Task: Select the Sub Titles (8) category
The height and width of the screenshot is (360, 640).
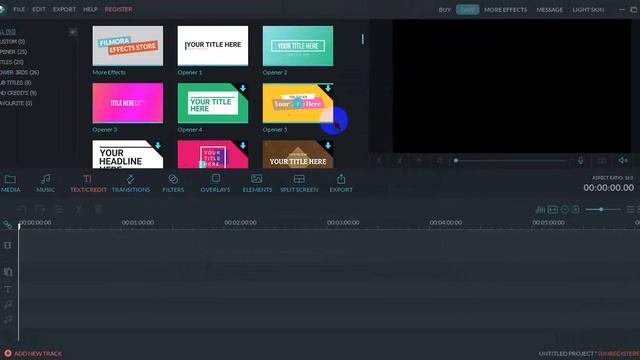Action: point(16,82)
